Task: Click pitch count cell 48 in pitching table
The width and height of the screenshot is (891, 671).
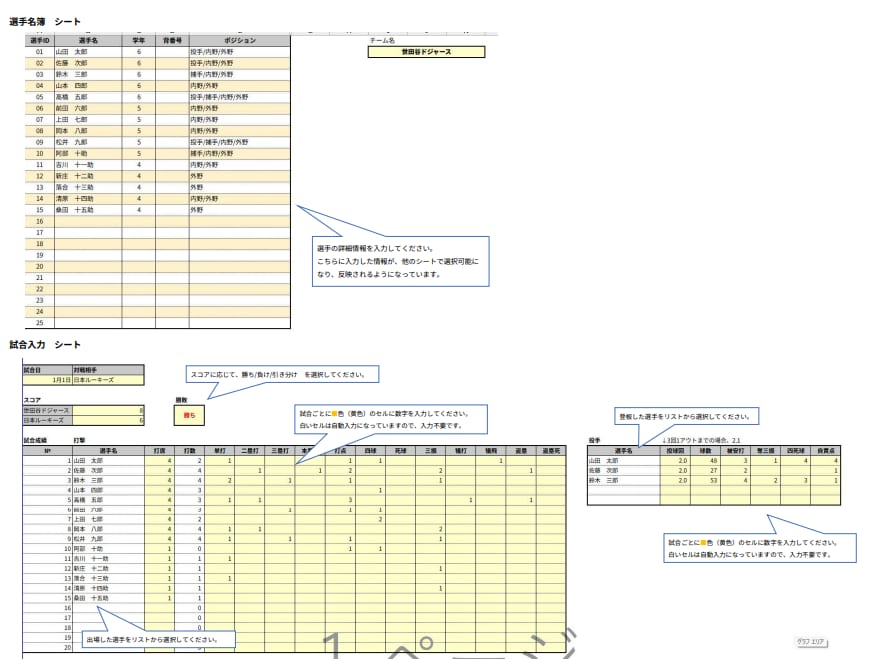Action: click(x=705, y=461)
